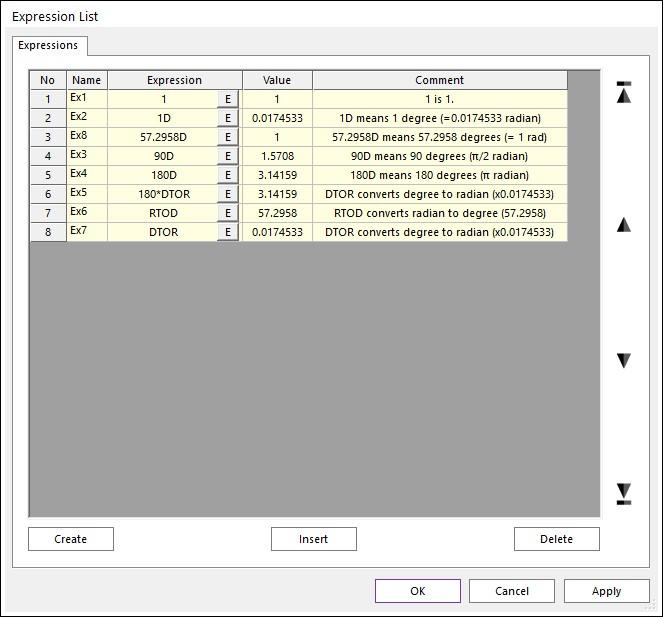Click comment '180D means 180 degrees'
This screenshot has width=663, height=617.
(440, 176)
